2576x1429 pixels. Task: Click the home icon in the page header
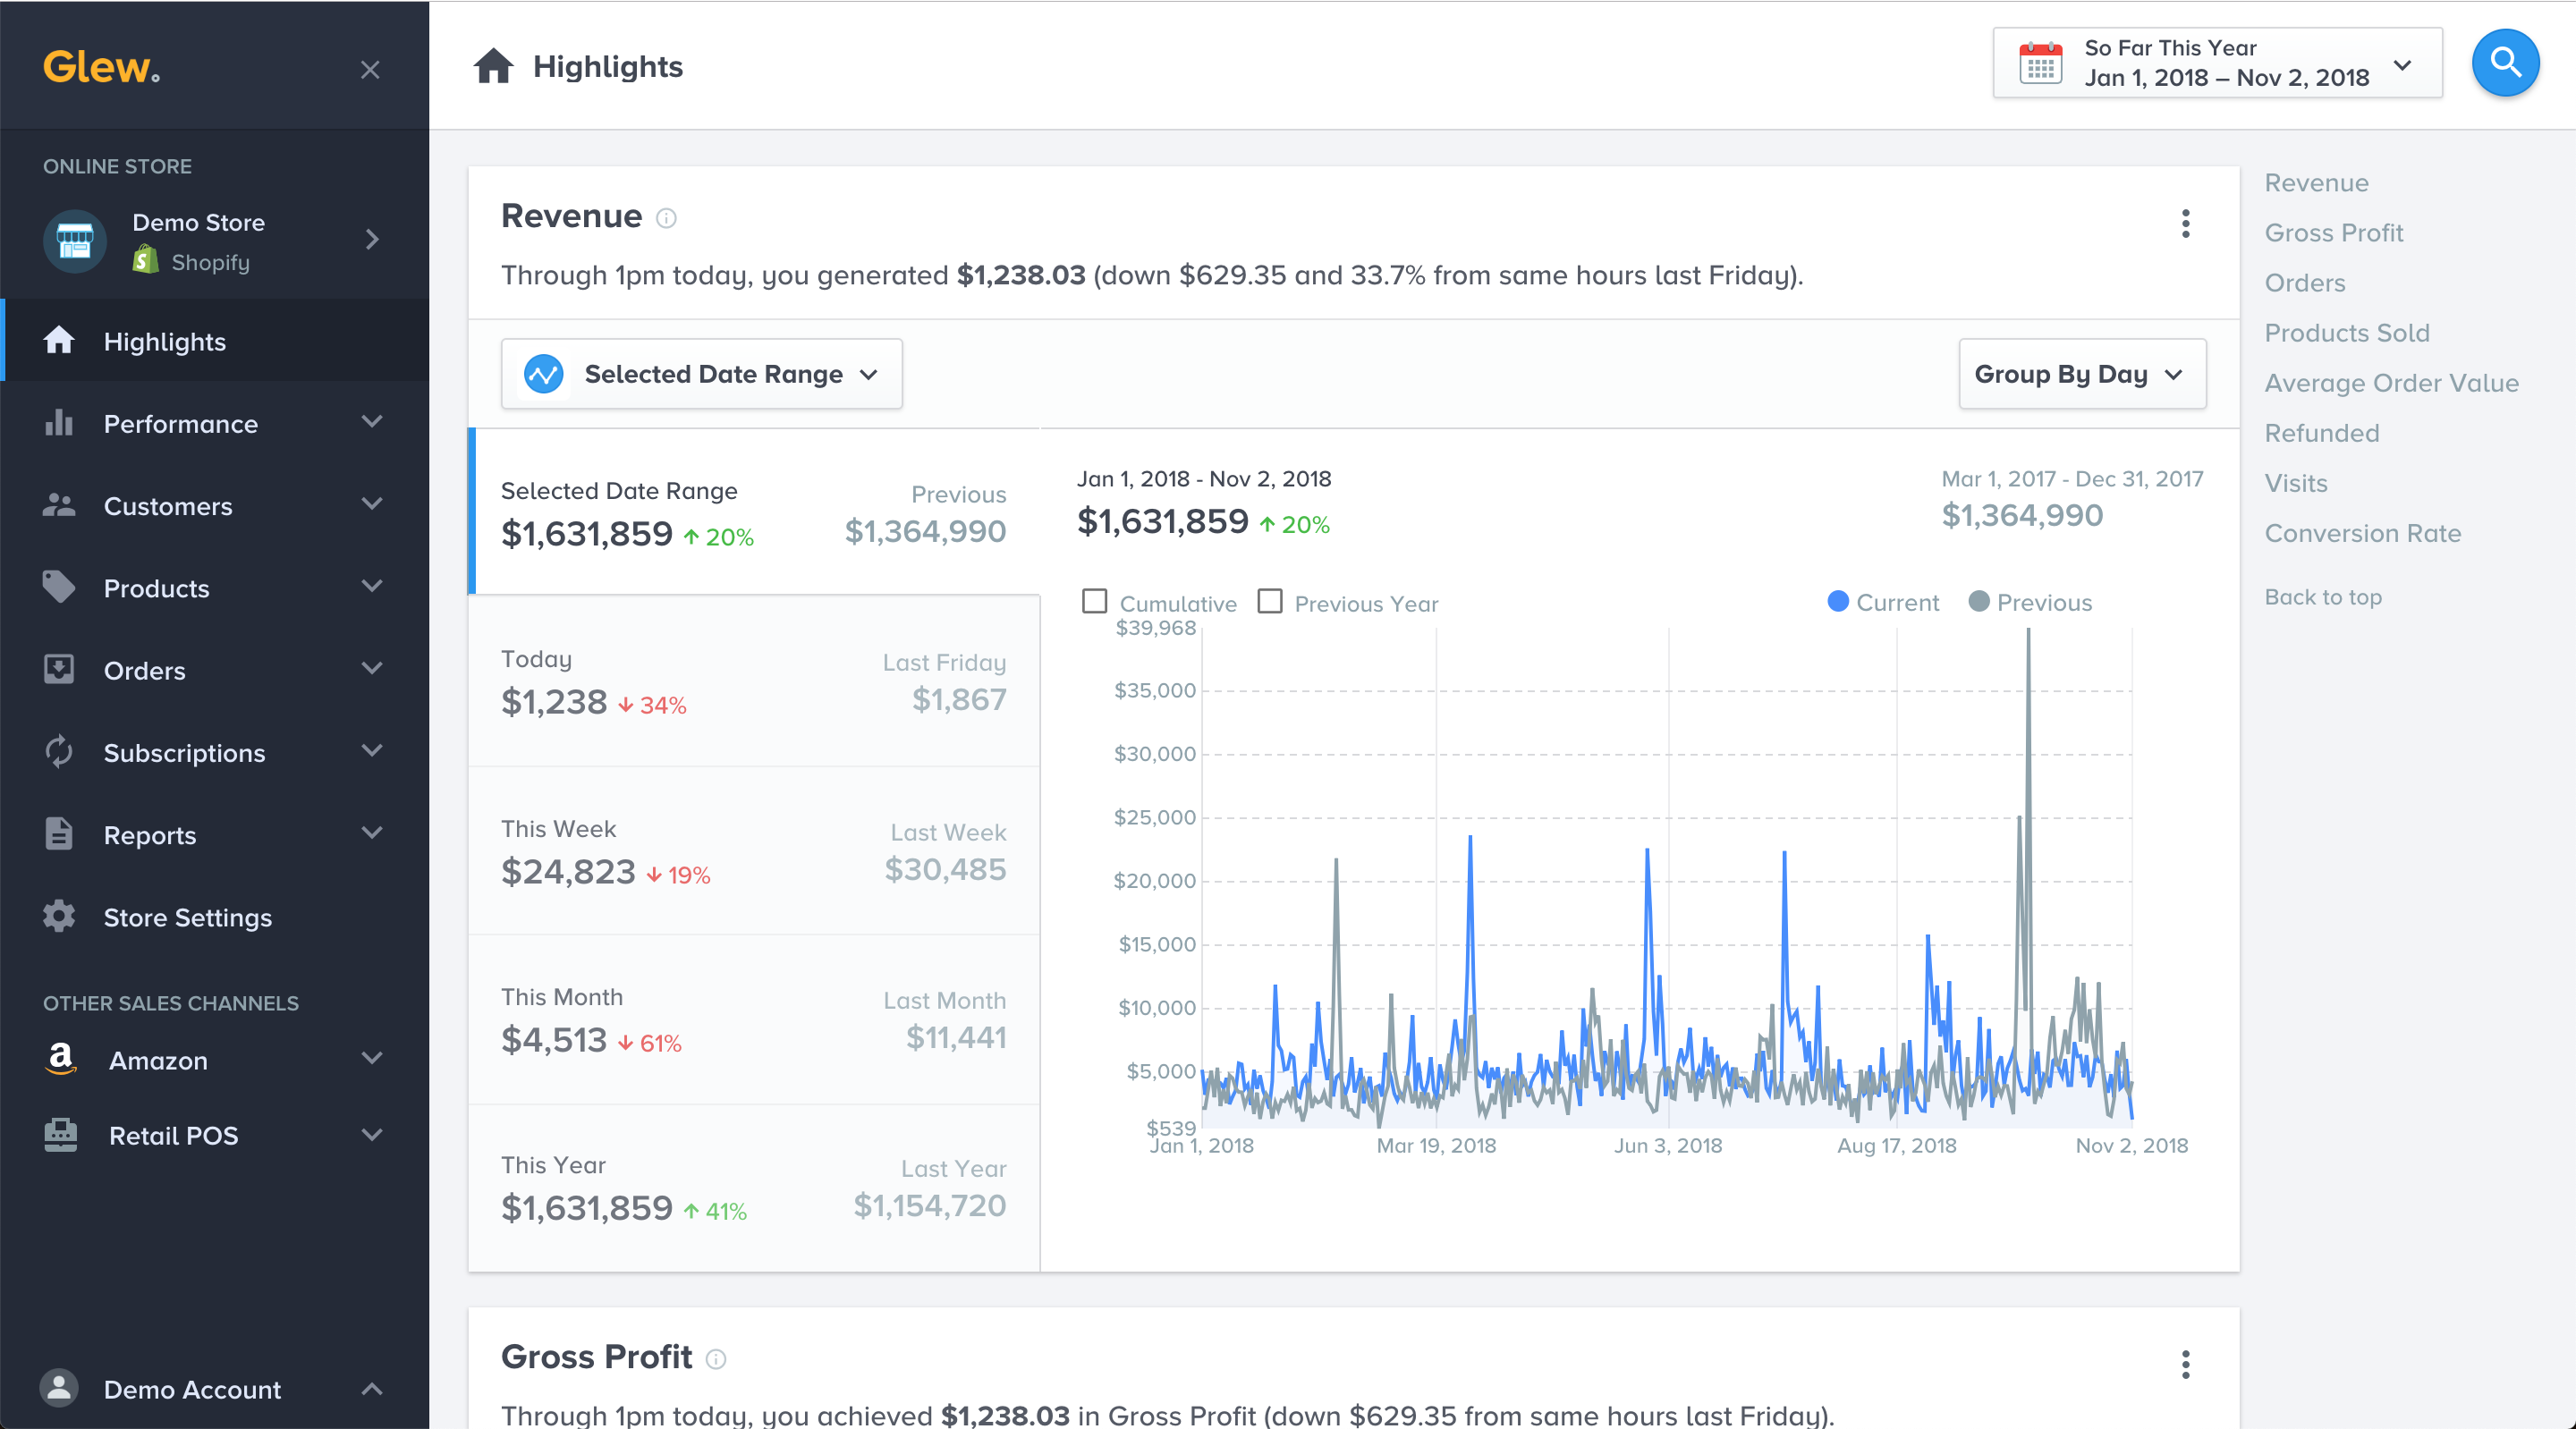(x=494, y=66)
